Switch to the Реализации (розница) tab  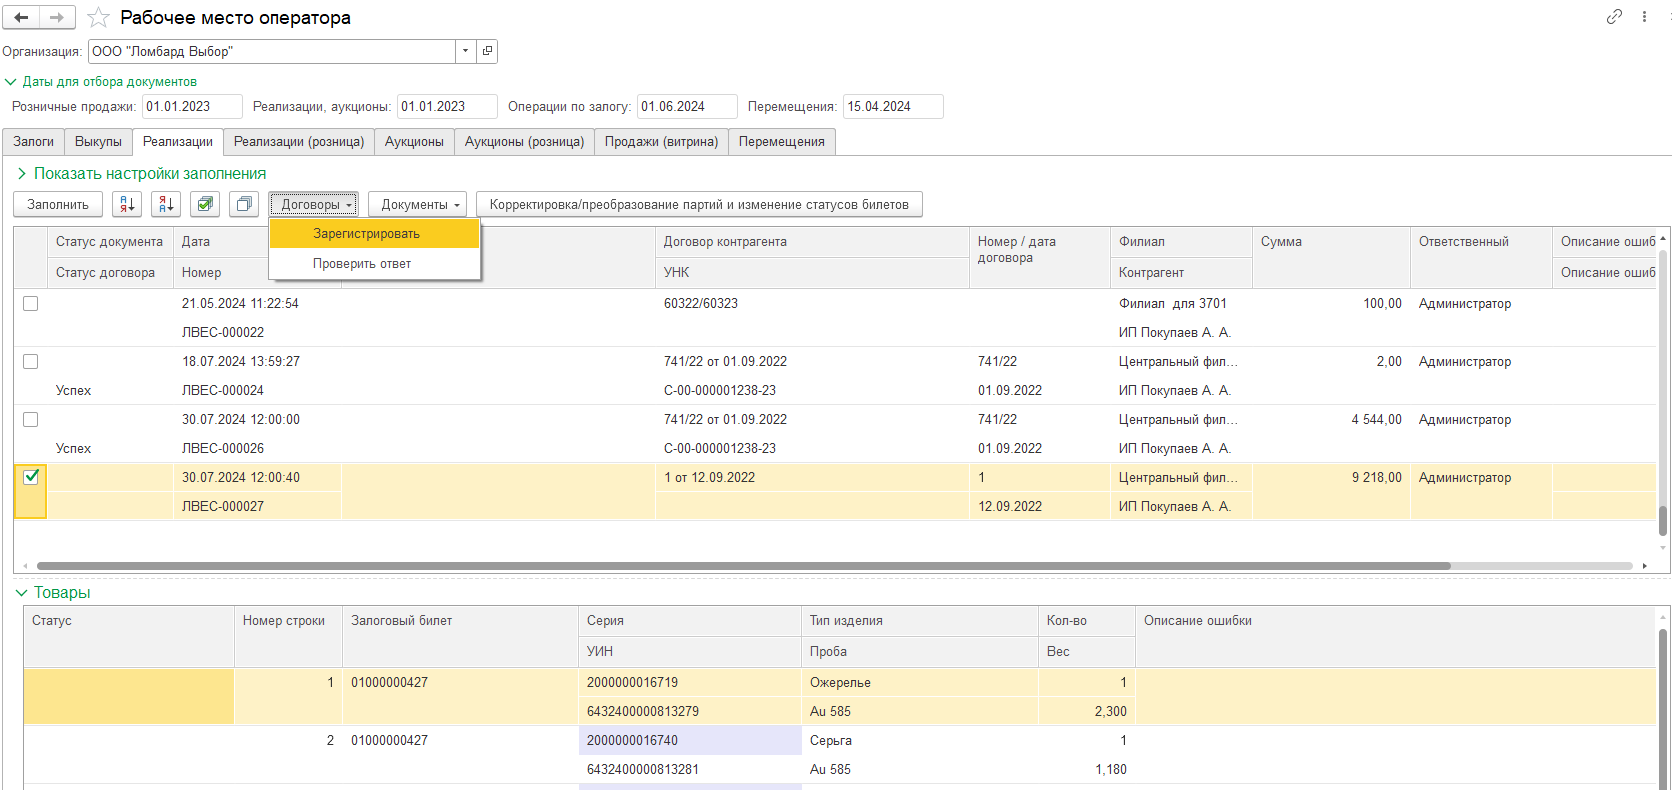299,142
